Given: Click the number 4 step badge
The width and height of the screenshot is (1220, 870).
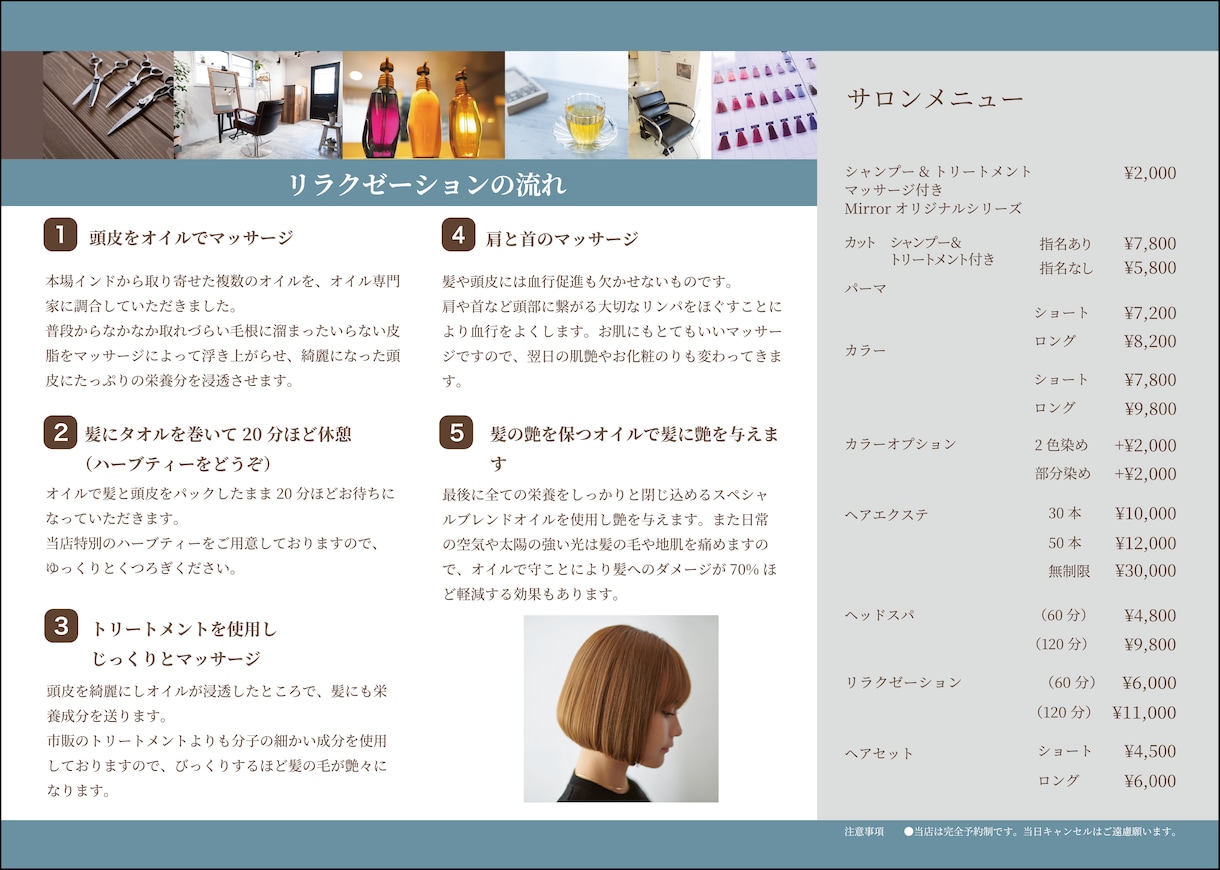Looking at the screenshot, I should coord(458,235).
